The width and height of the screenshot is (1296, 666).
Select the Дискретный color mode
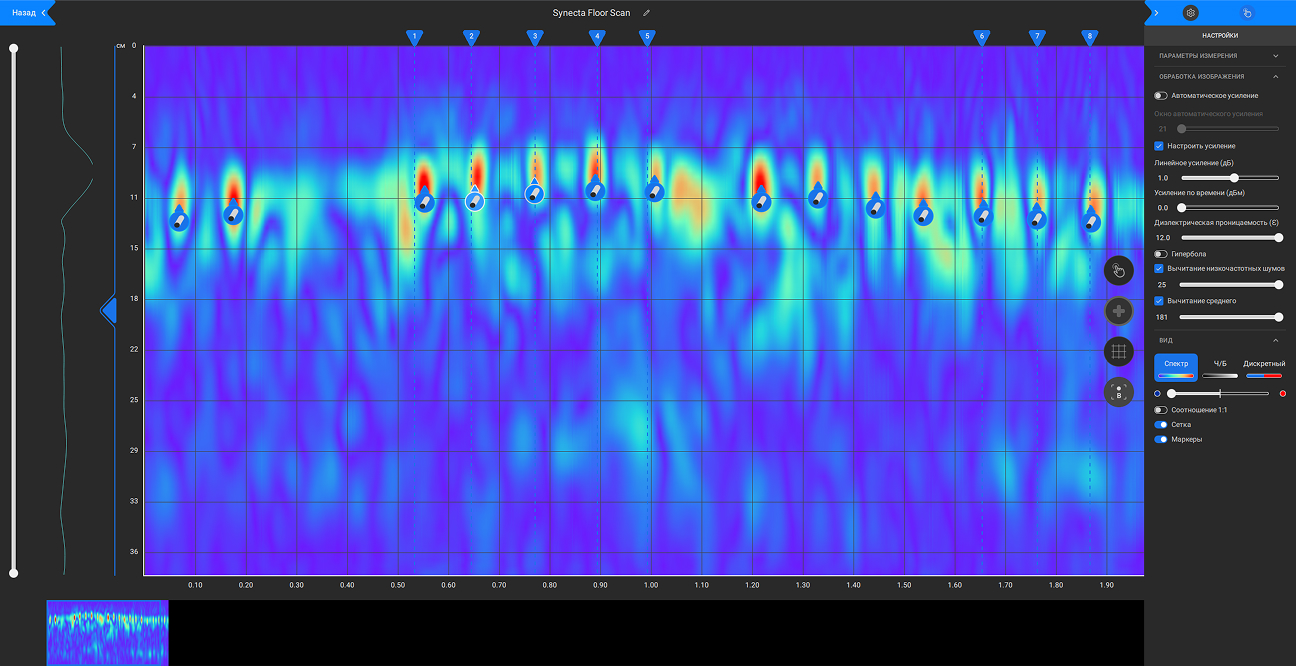1264,367
